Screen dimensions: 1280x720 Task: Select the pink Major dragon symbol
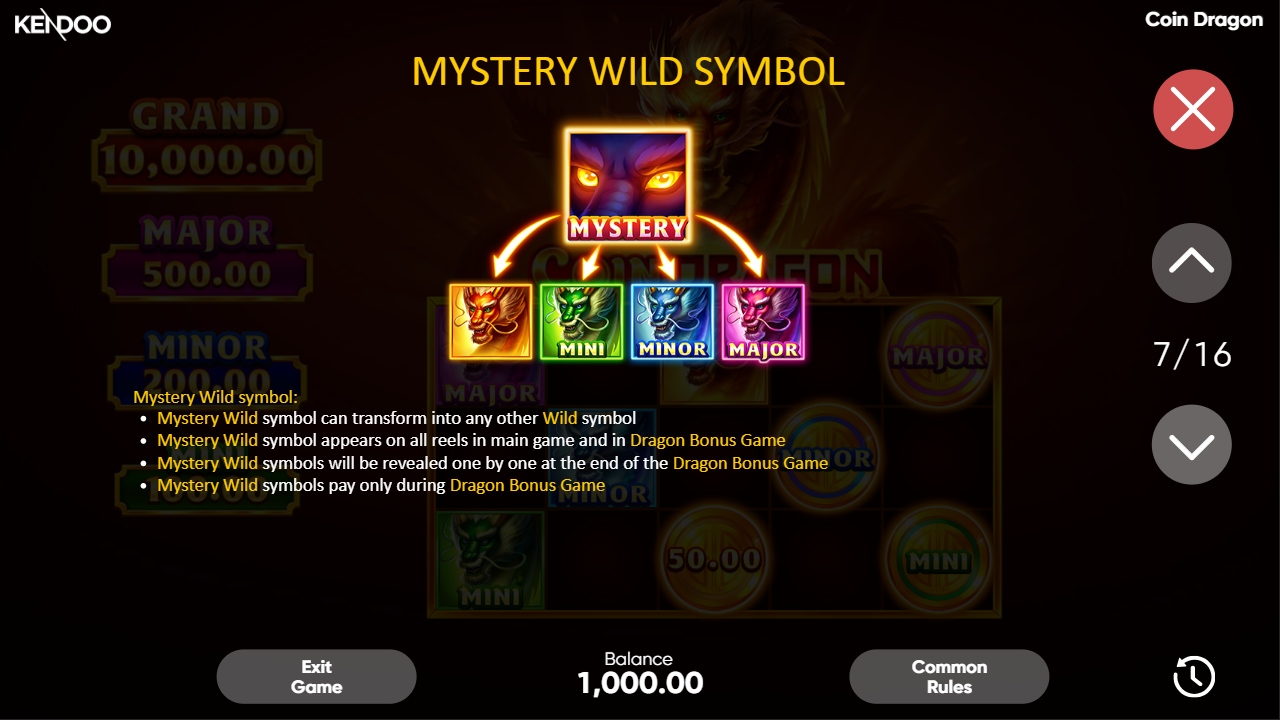click(x=763, y=322)
